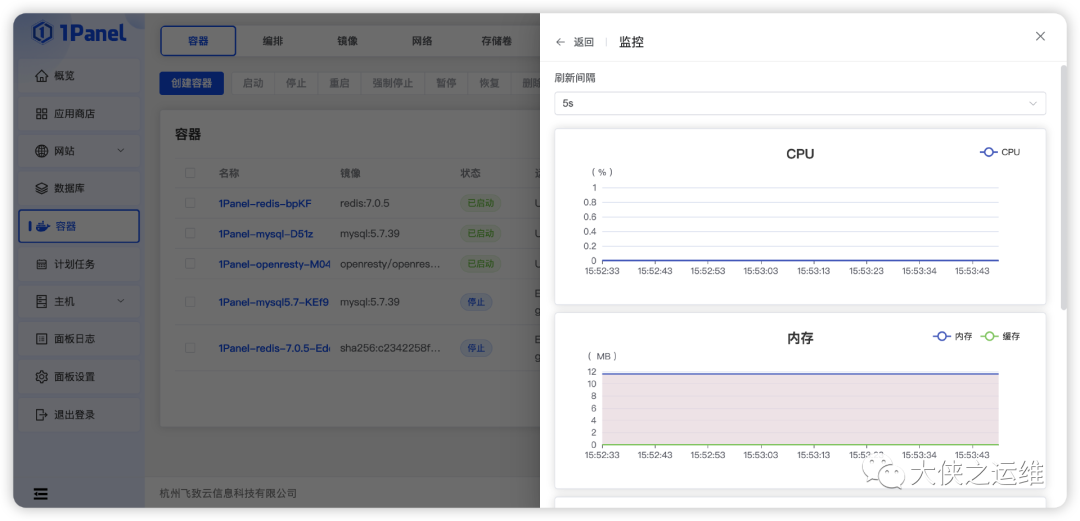Open 数据库 in the sidebar
The width and height of the screenshot is (1080, 521).
coord(79,188)
